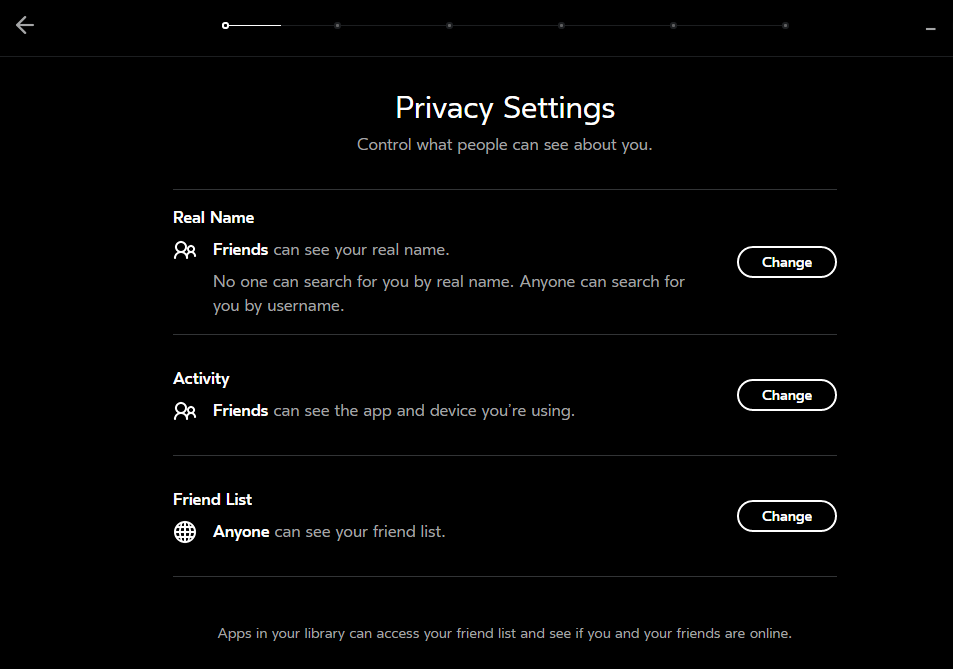
Task: Jump to the third progress step dot
Action: 449,26
